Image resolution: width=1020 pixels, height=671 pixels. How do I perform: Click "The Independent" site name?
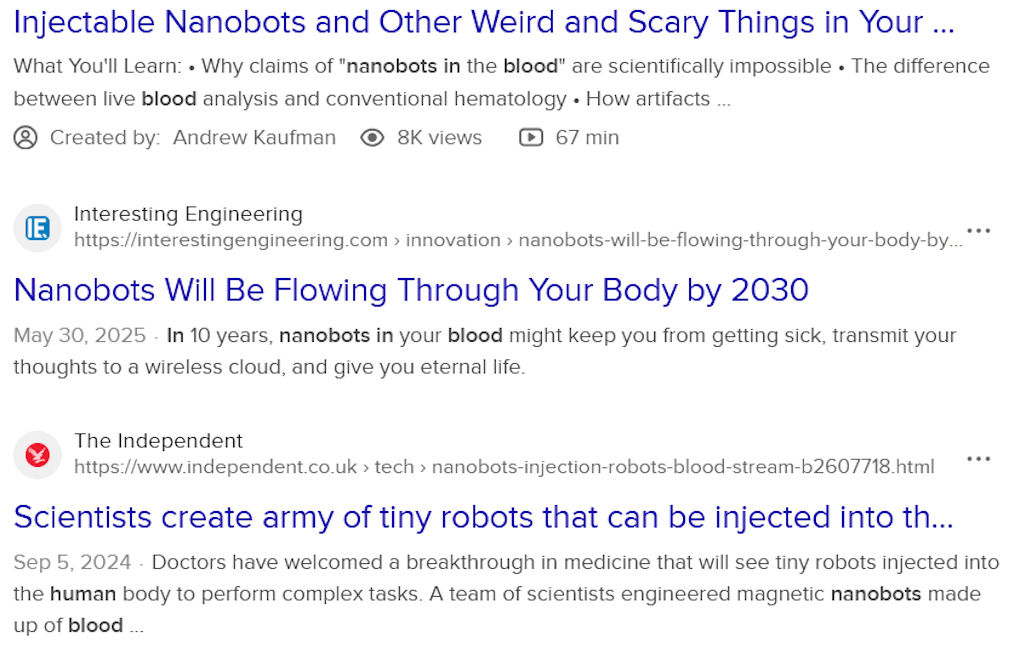[158, 441]
